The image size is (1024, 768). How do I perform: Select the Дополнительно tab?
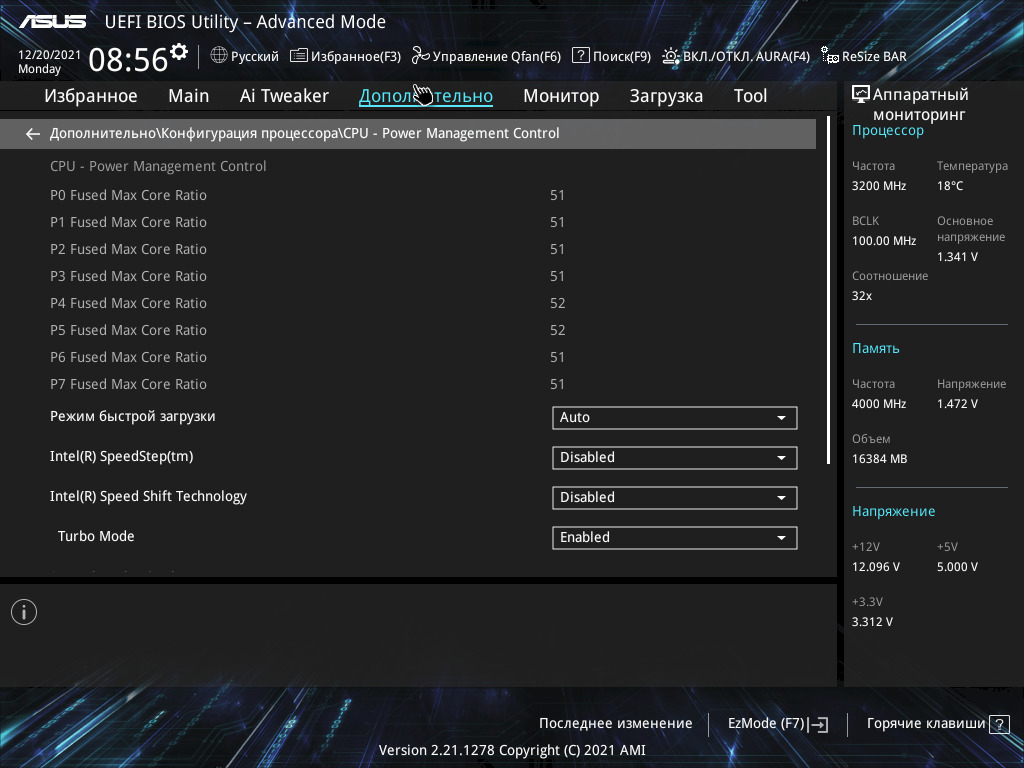(426, 96)
